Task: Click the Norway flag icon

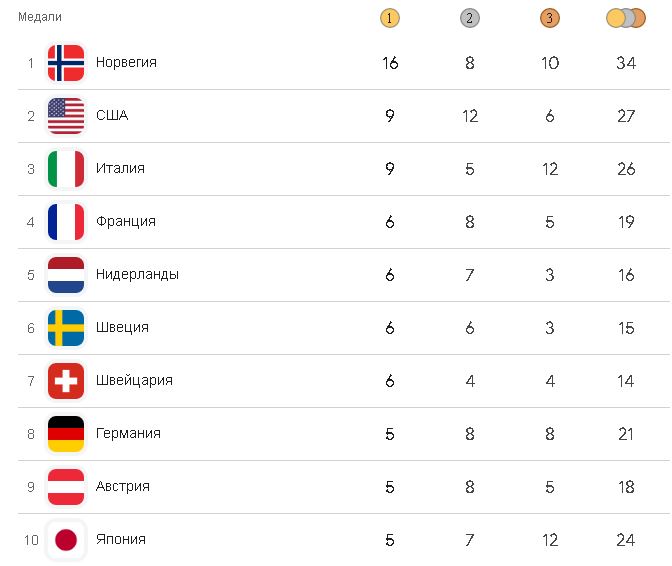Action: point(66,63)
